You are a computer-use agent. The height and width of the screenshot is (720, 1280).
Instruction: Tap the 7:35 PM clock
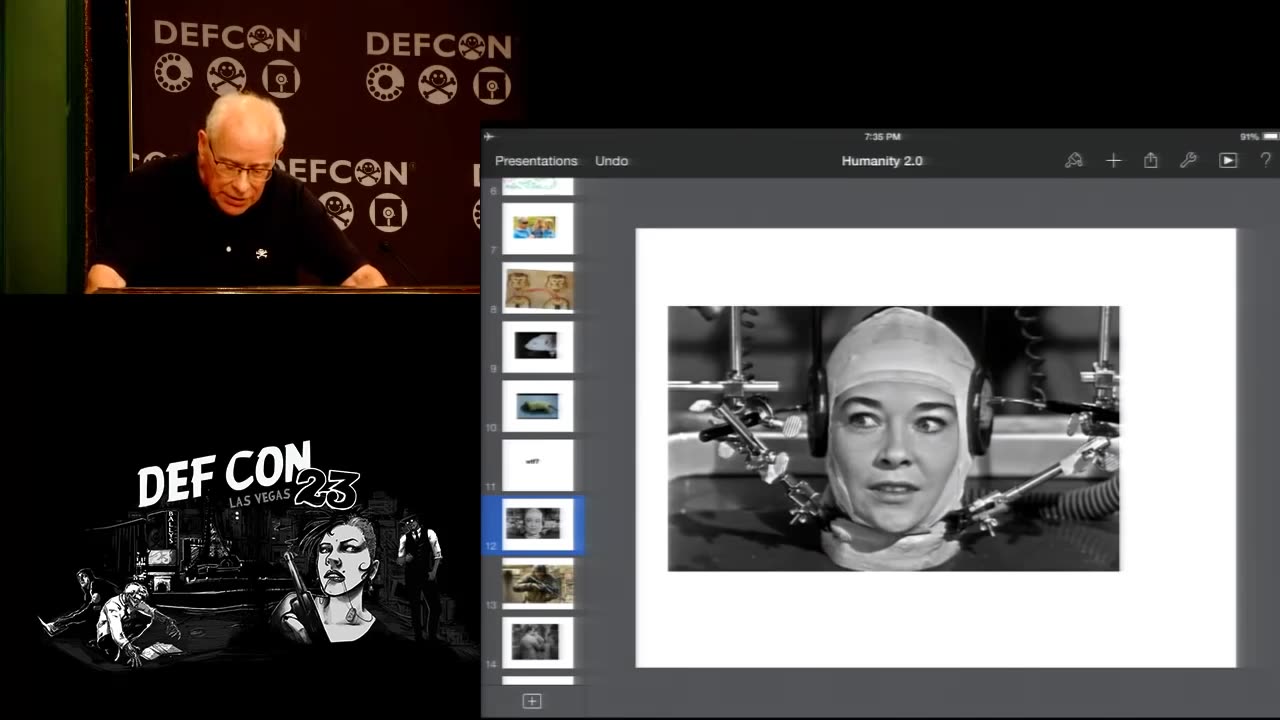click(x=882, y=136)
